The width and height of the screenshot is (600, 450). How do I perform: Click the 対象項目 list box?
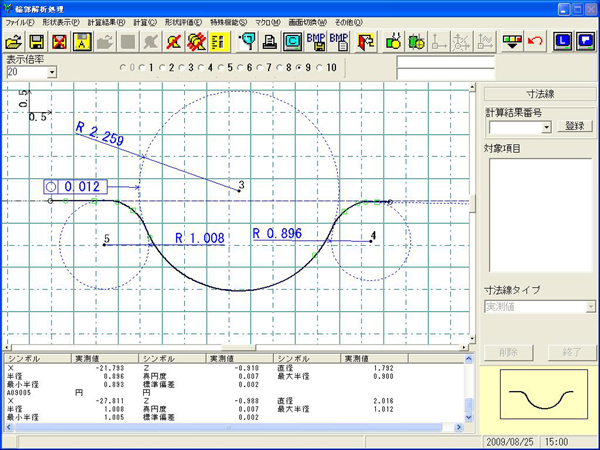pyautogui.click(x=541, y=215)
